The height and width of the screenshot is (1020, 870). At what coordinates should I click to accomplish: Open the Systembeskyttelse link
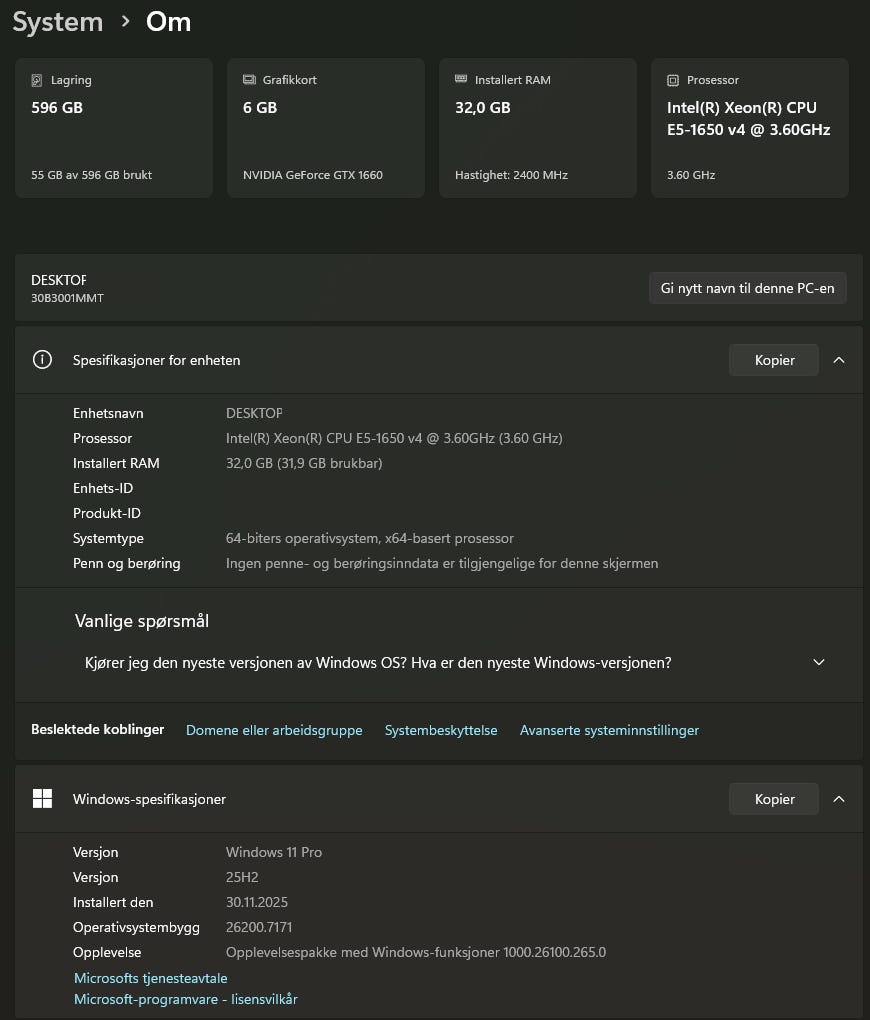(441, 730)
